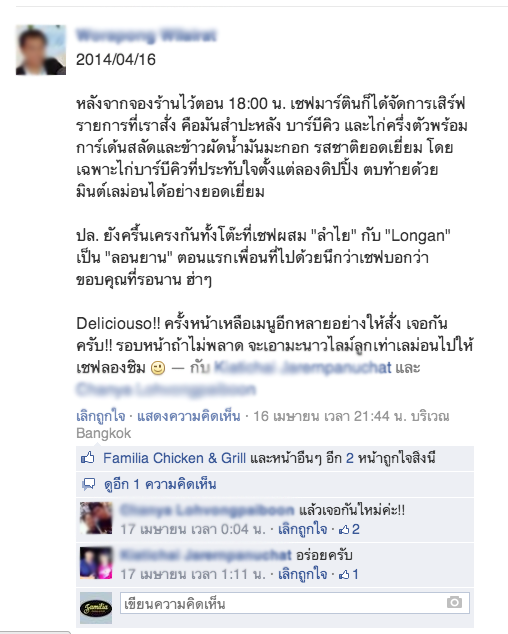This screenshot has width=508, height=634.
Task: Open the post author's profile picture
Action: (41, 50)
